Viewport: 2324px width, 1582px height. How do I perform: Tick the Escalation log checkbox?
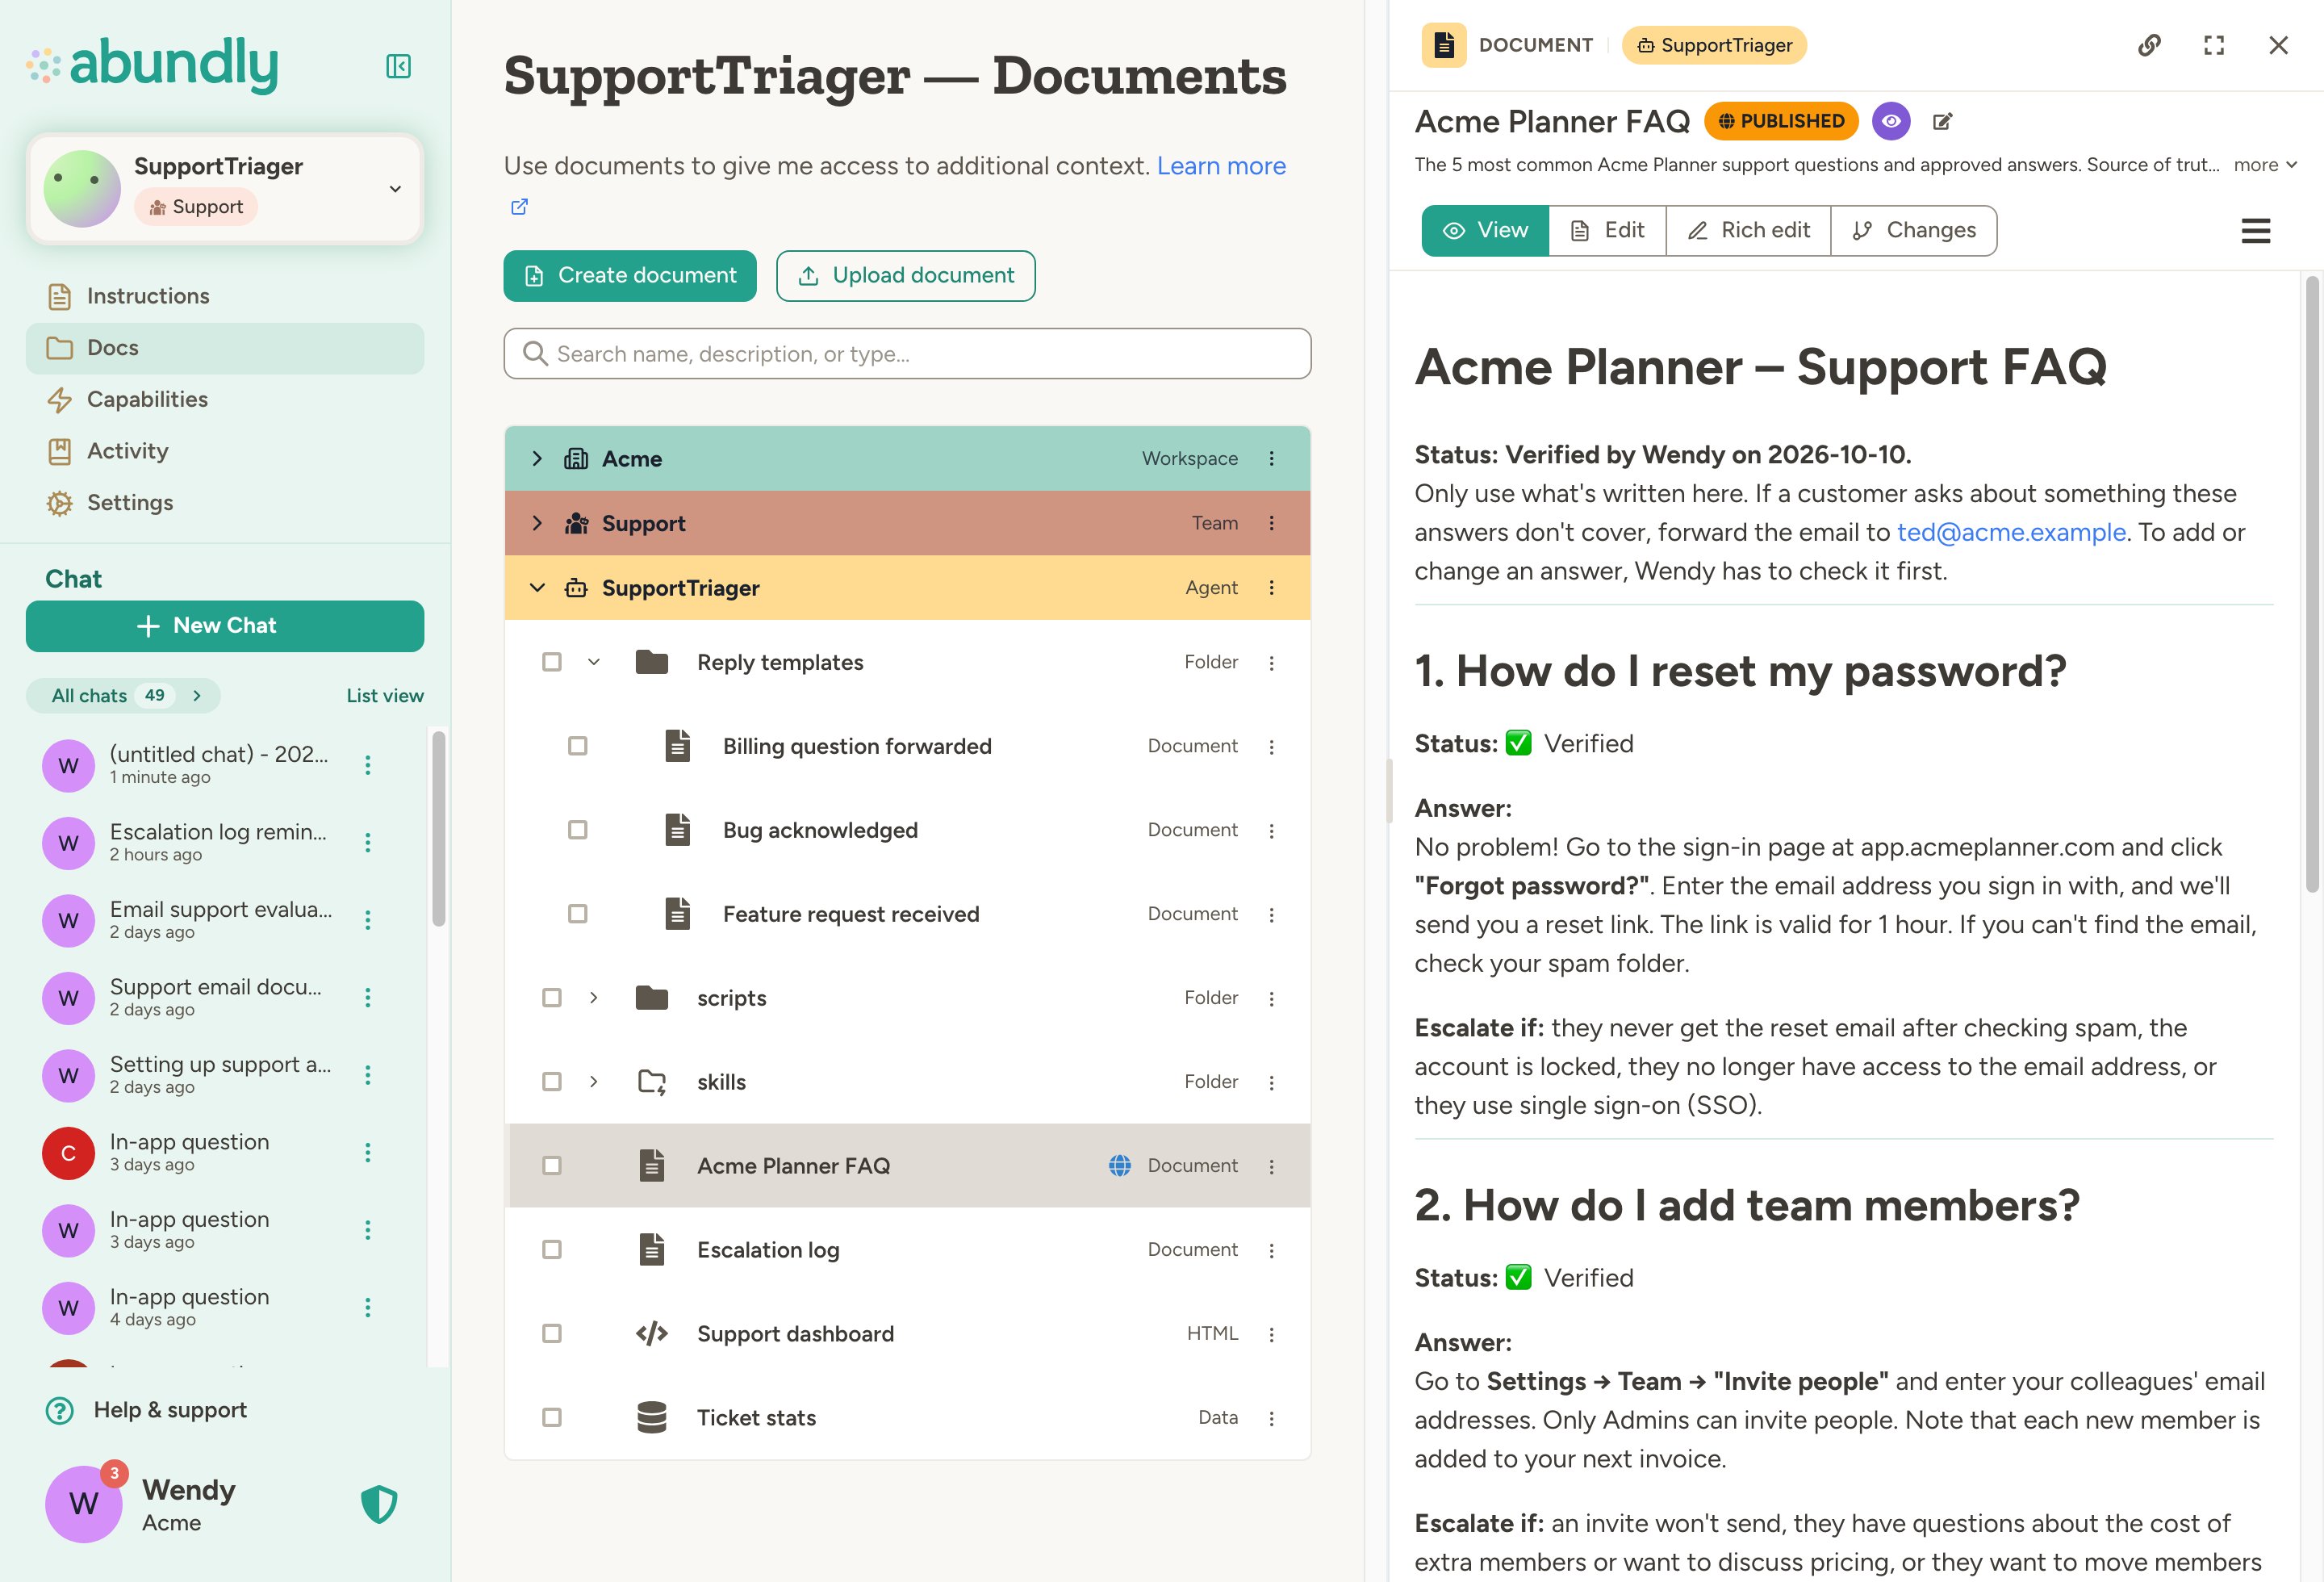tap(552, 1250)
